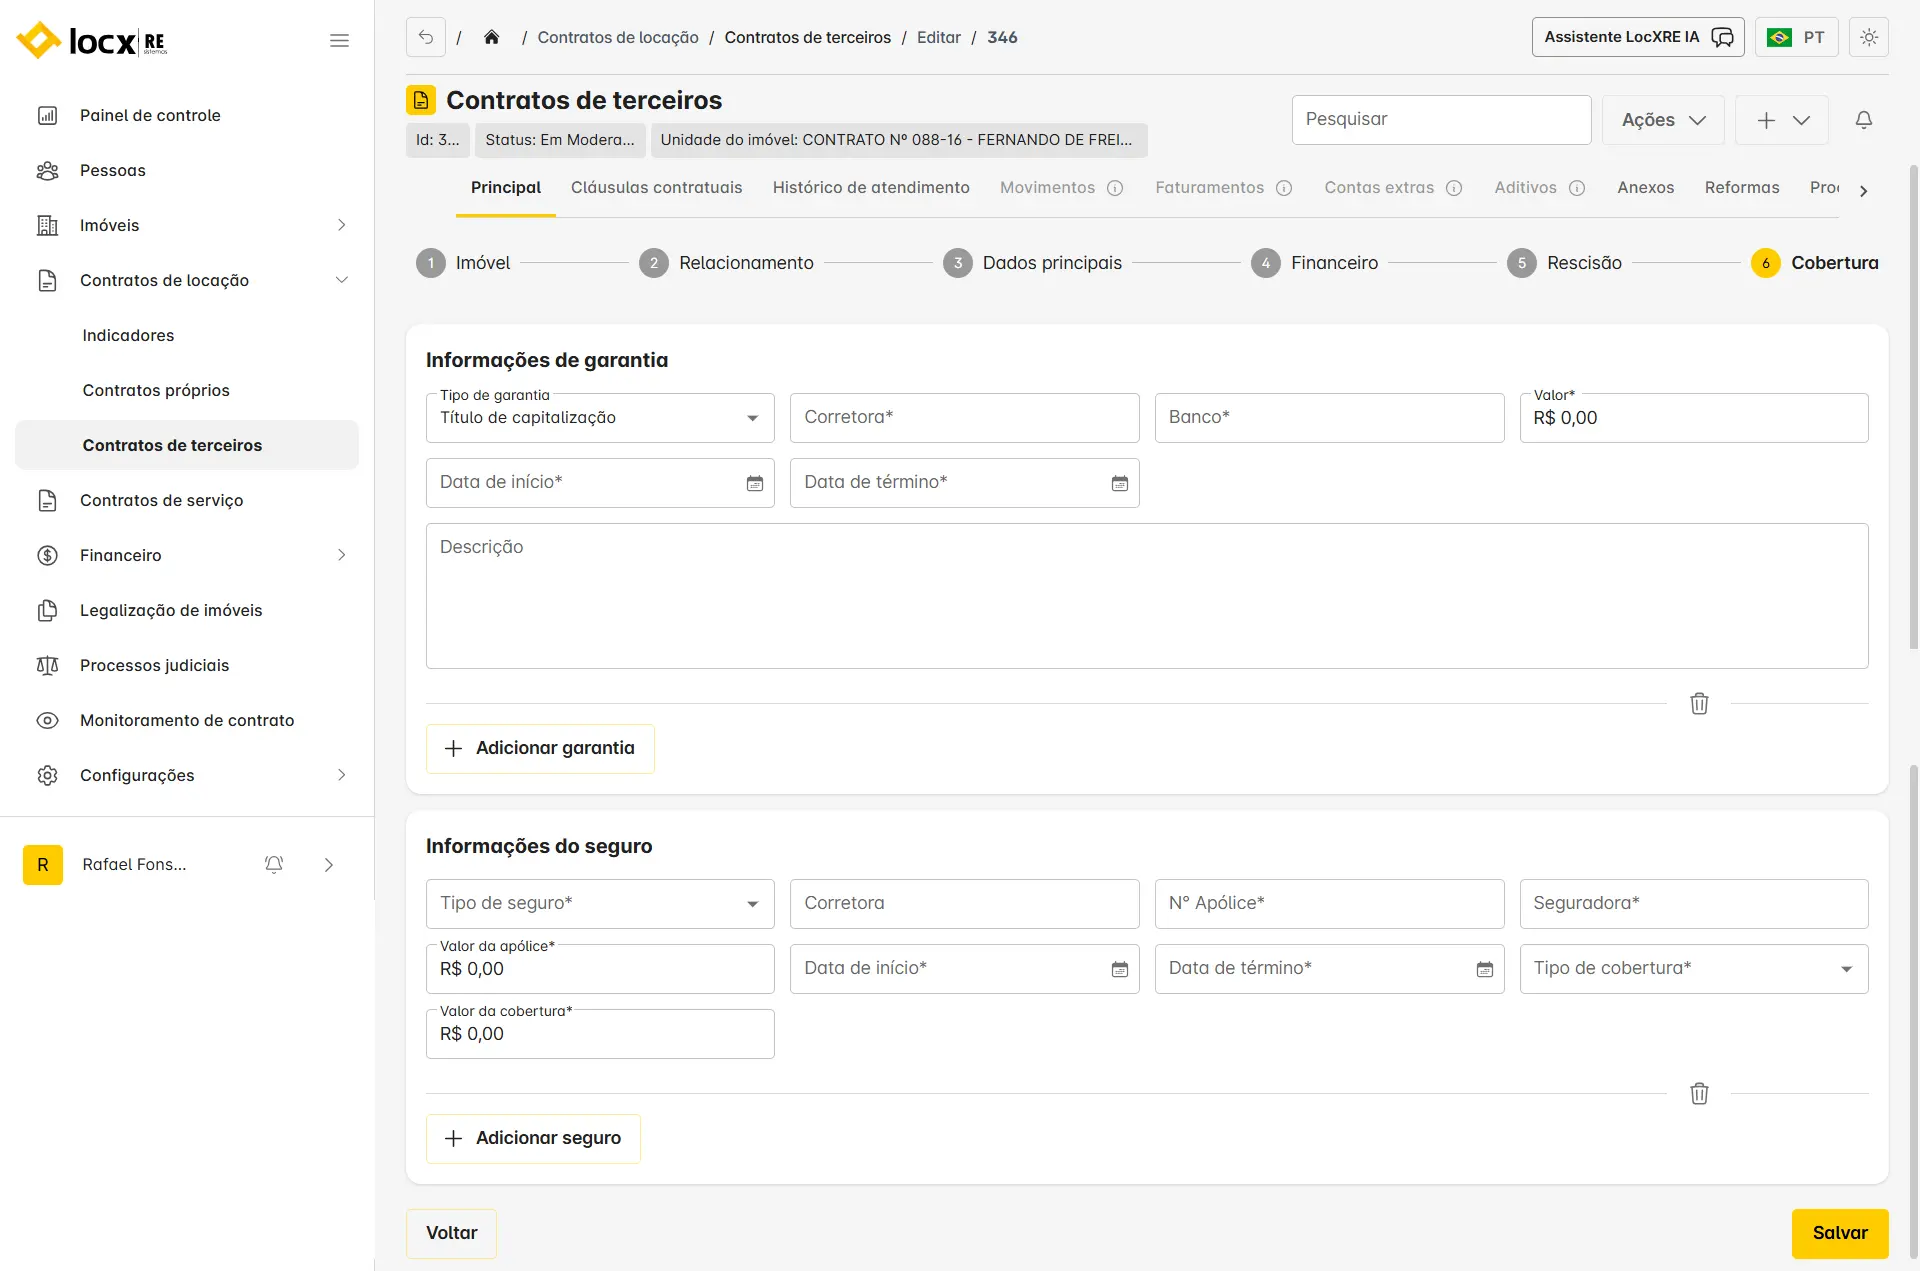Screen dimensions: 1920x1271
Task: Open seguro Data de término calendar
Action: [1485, 969]
